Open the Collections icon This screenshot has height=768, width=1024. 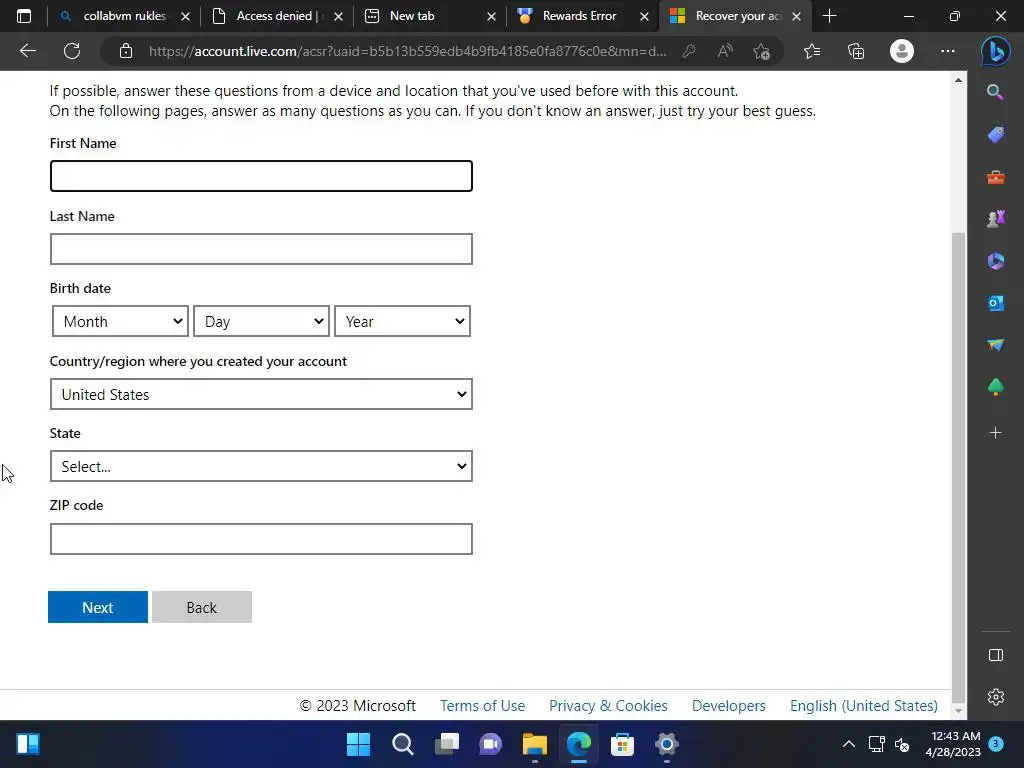pyautogui.click(x=856, y=51)
